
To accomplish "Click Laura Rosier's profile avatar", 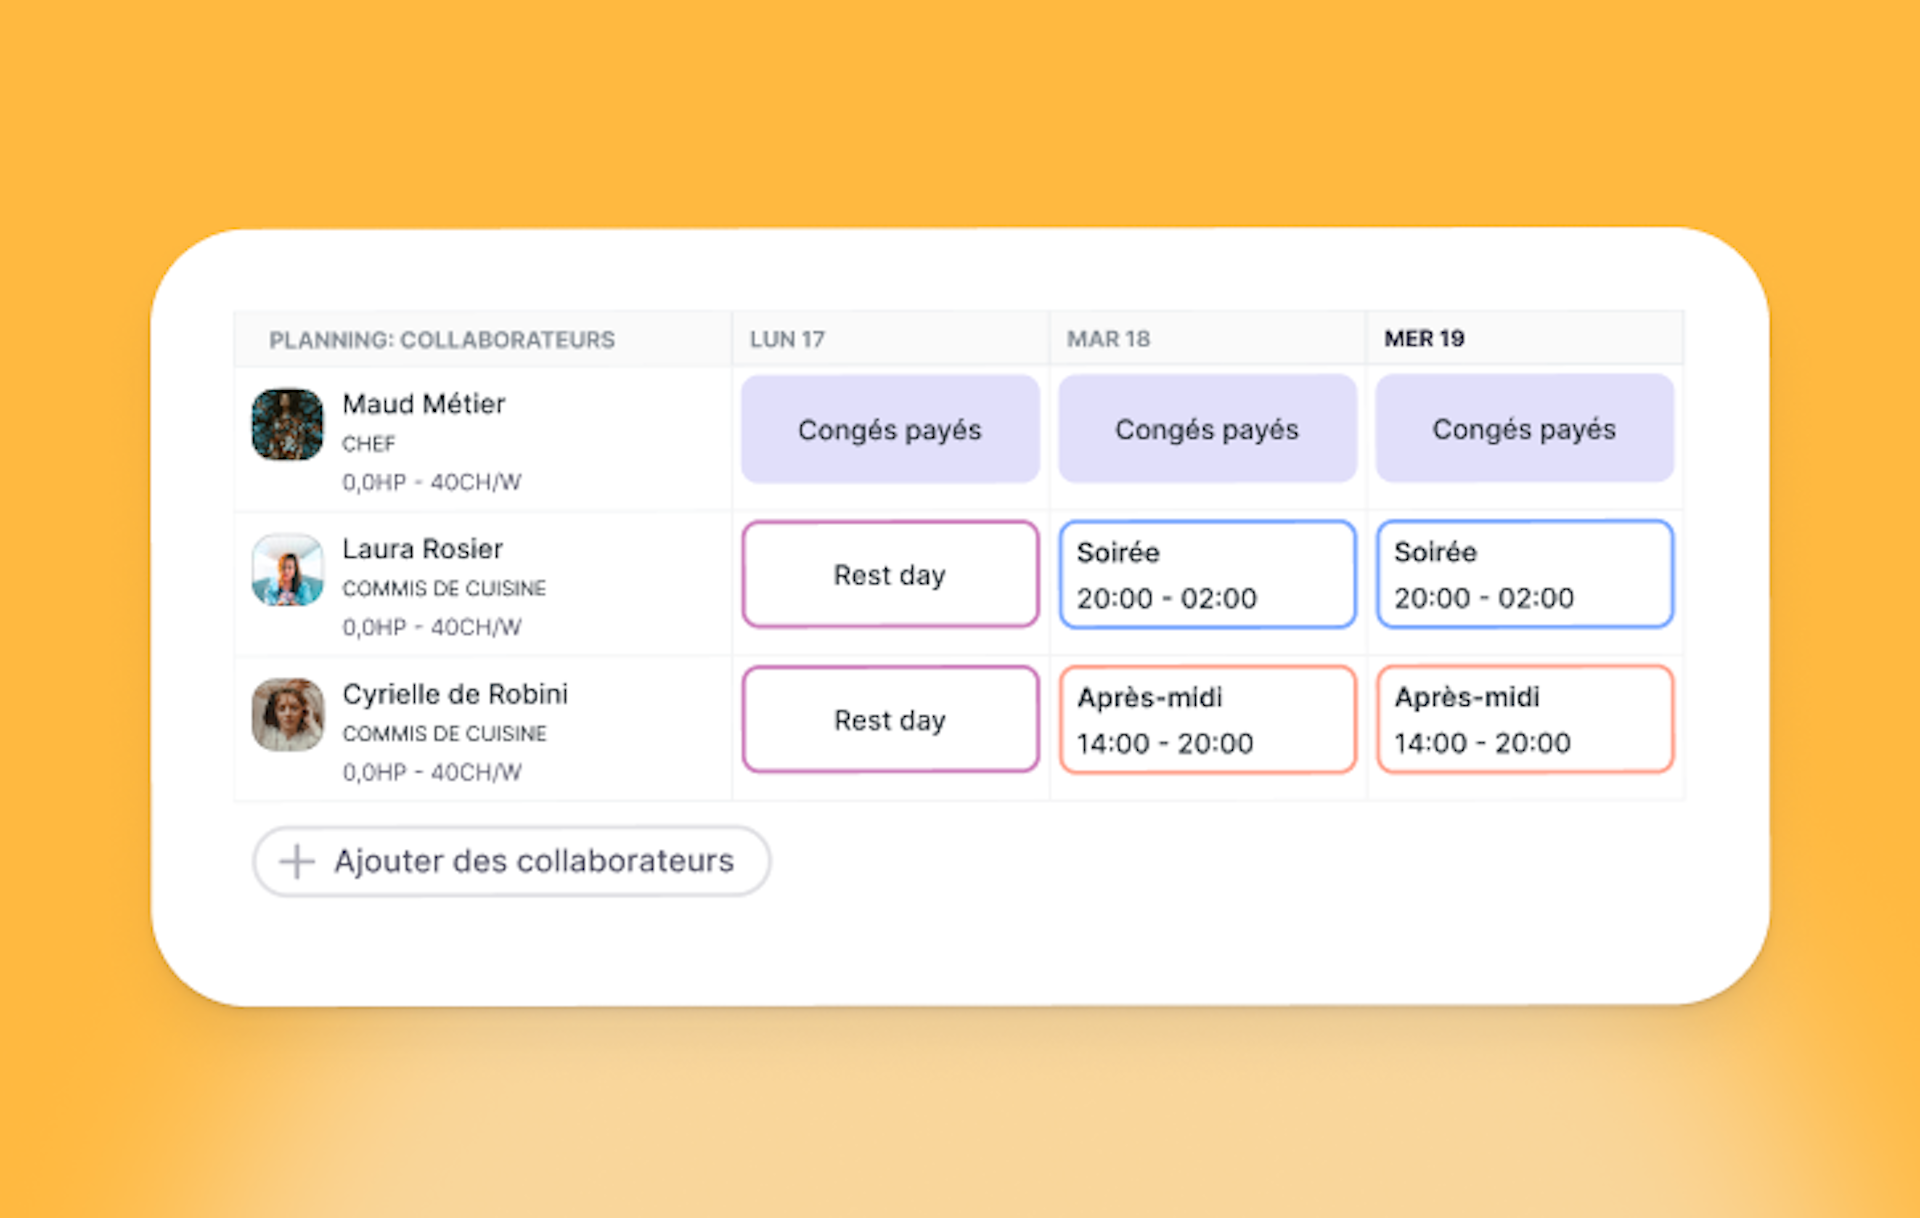I will pos(287,570).
